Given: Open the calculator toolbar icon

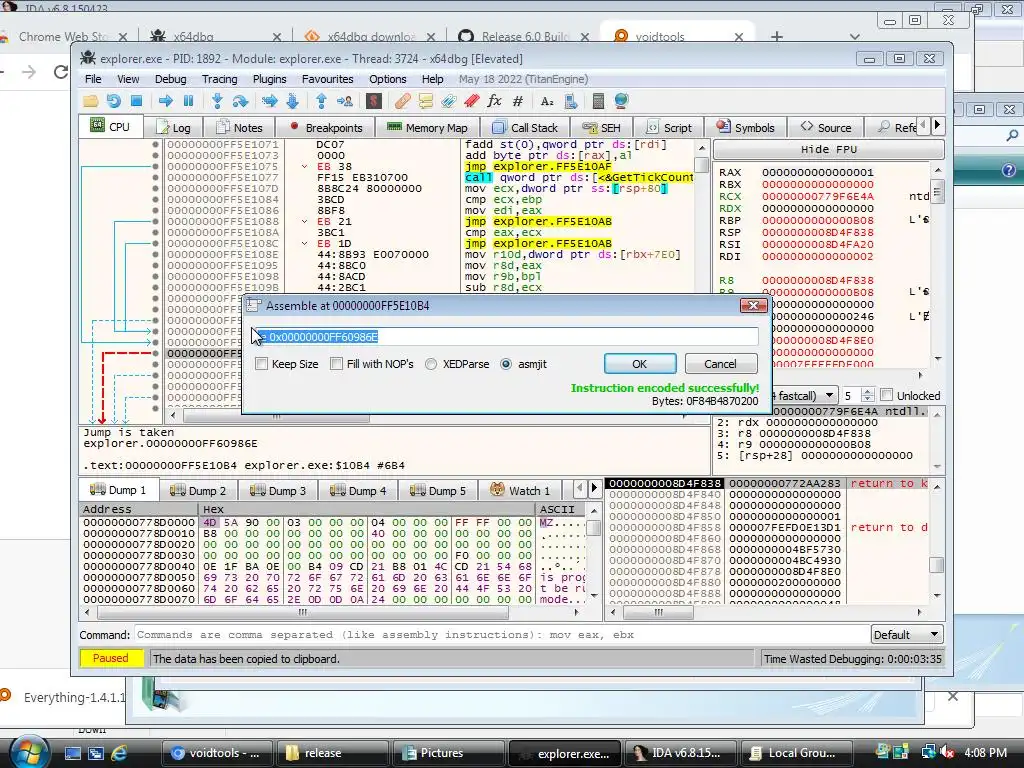Looking at the screenshot, I should pos(598,101).
